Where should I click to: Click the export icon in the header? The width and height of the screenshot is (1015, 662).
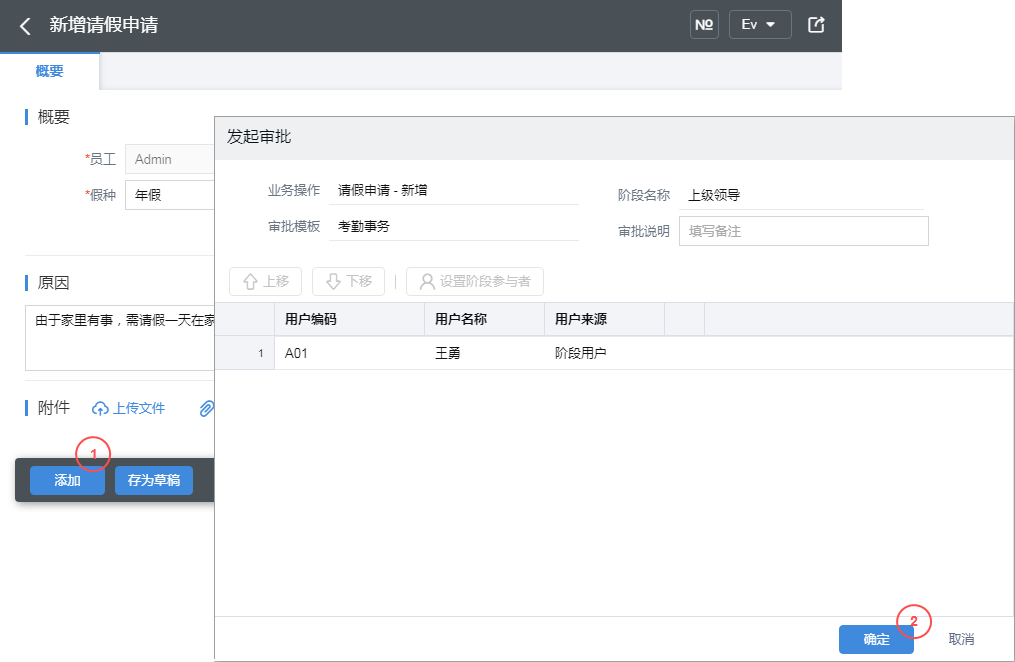click(x=816, y=25)
